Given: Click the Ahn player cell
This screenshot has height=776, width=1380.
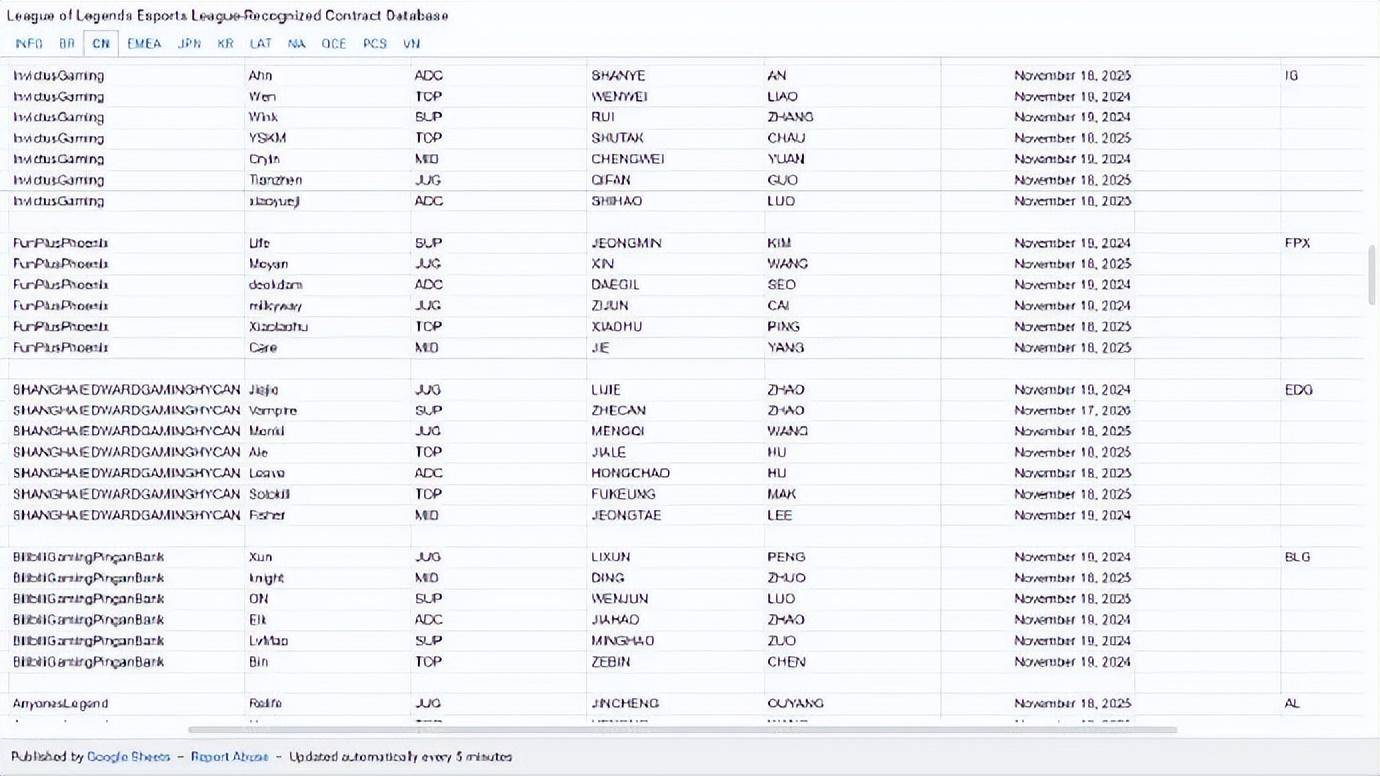Looking at the screenshot, I should (328, 76).
